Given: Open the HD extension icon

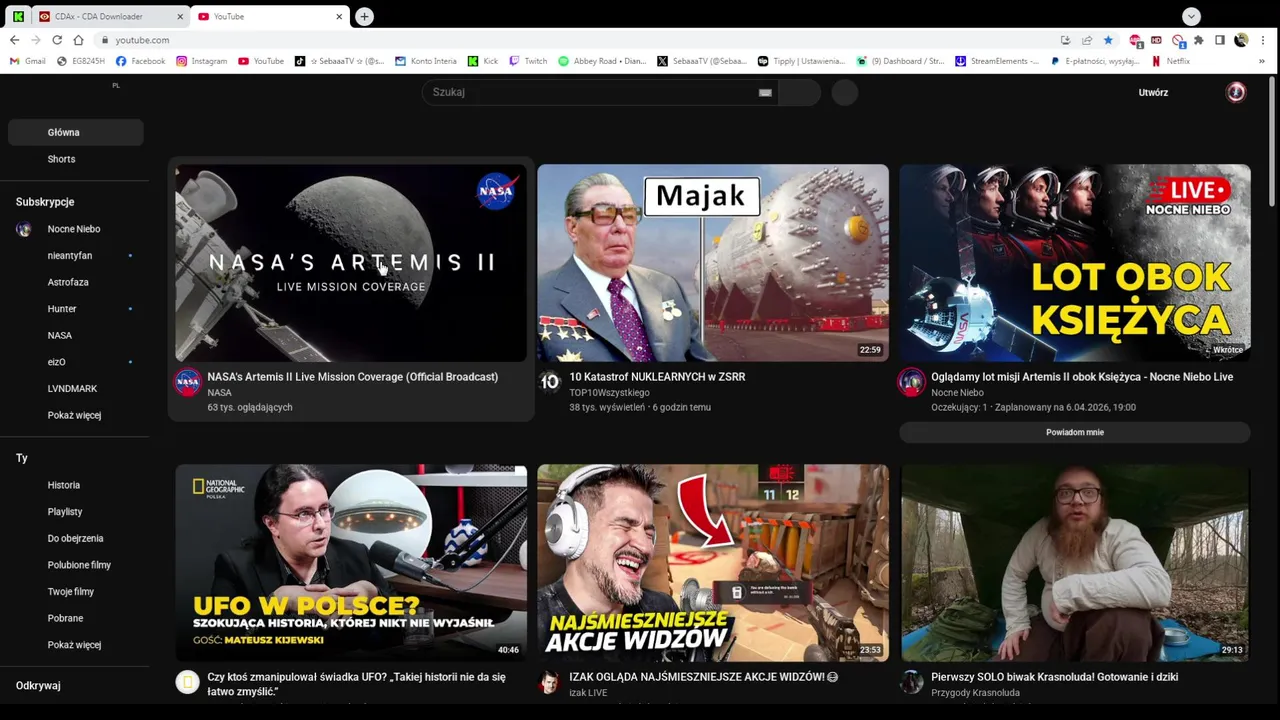Looking at the screenshot, I should [x=1156, y=40].
